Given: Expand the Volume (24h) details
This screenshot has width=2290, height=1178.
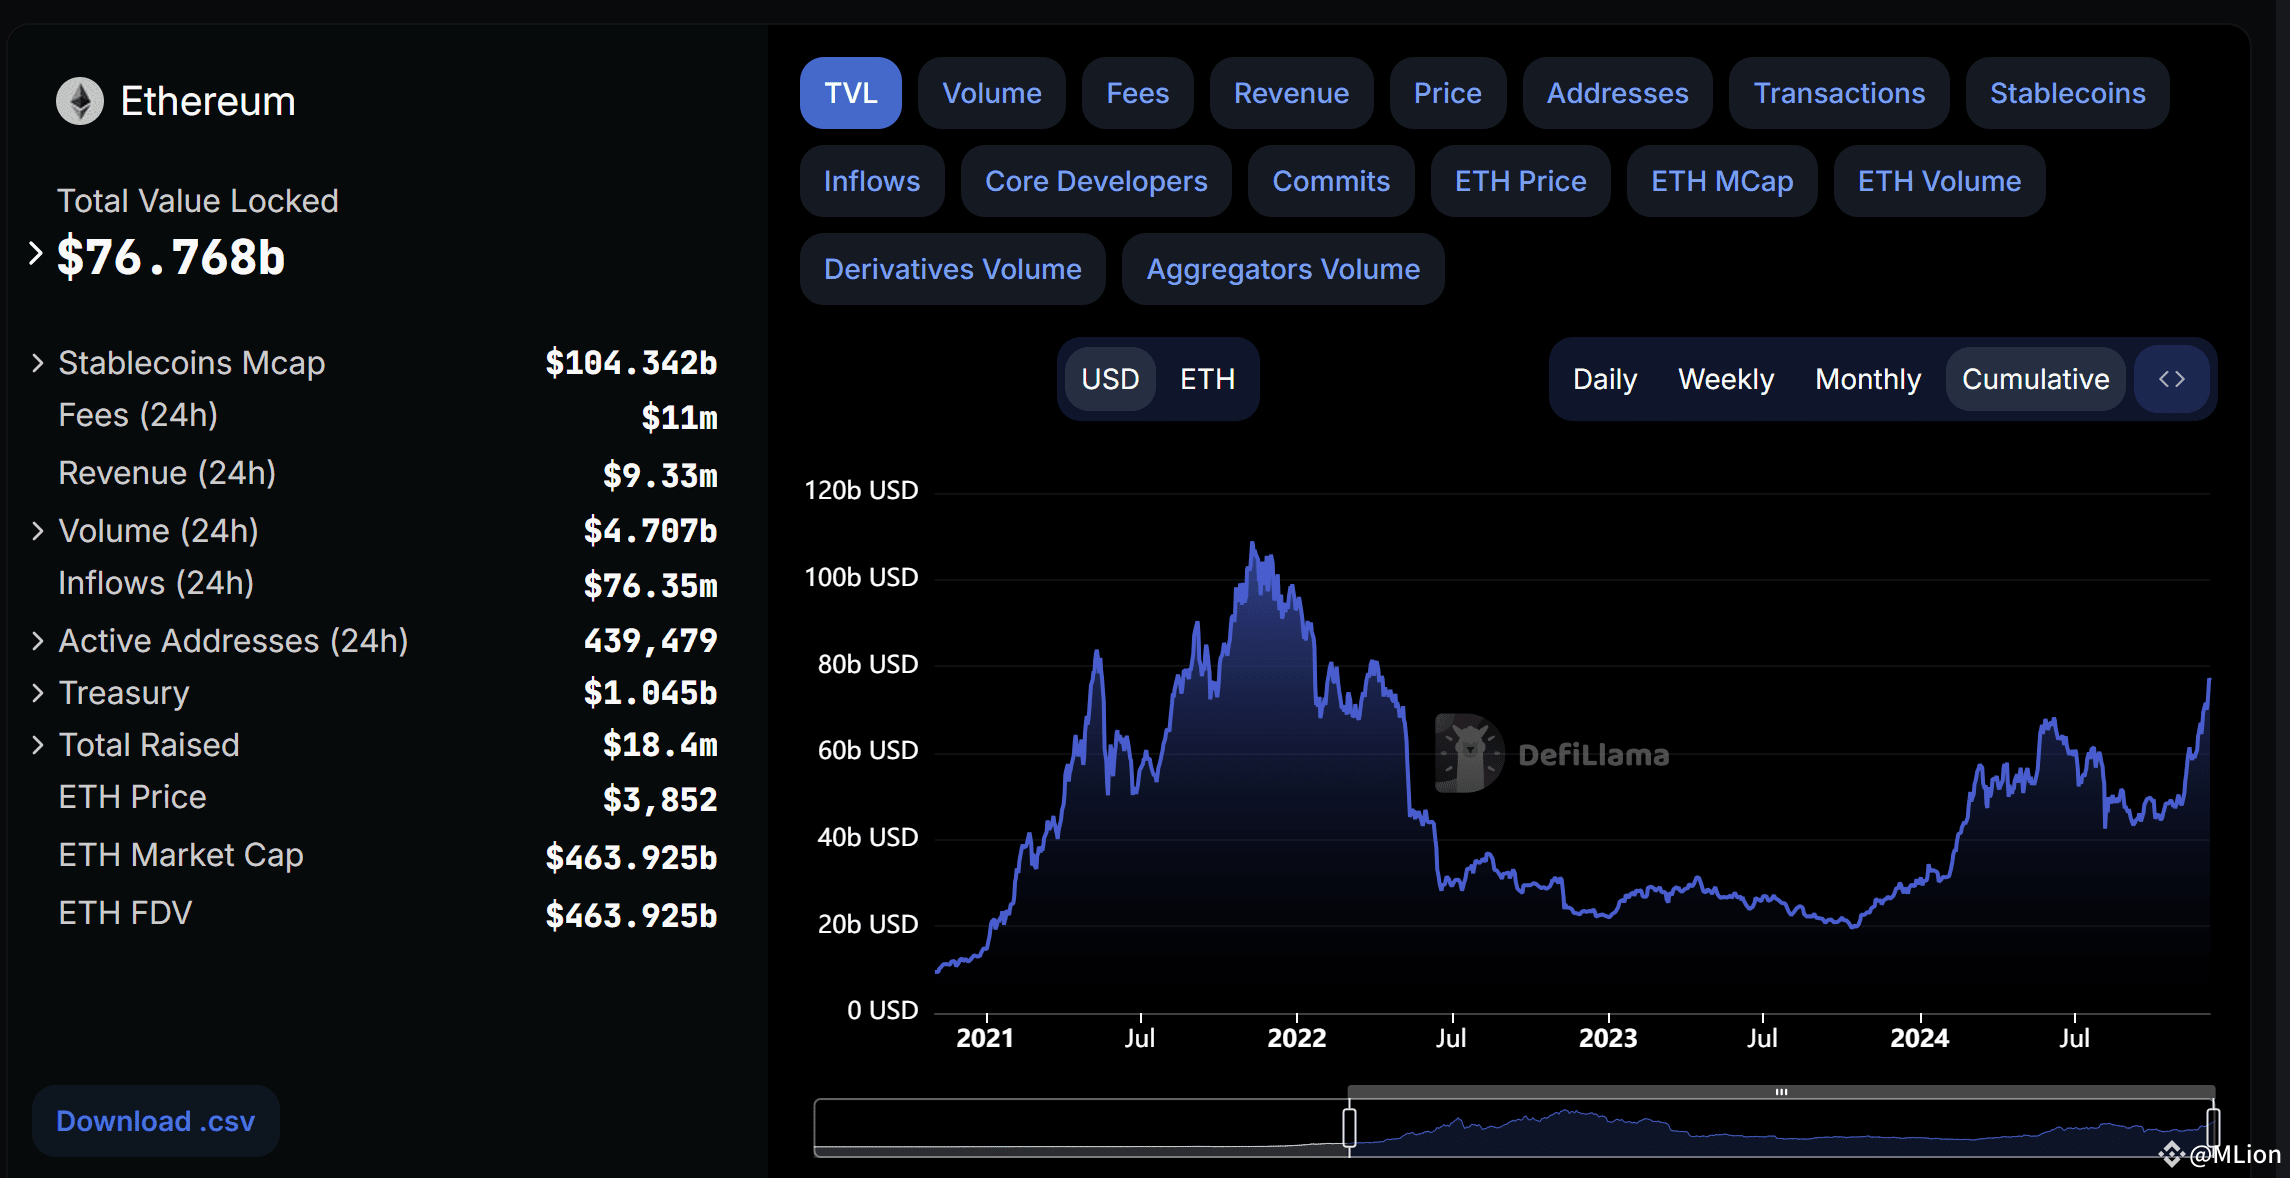Looking at the screenshot, I should (37, 530).
